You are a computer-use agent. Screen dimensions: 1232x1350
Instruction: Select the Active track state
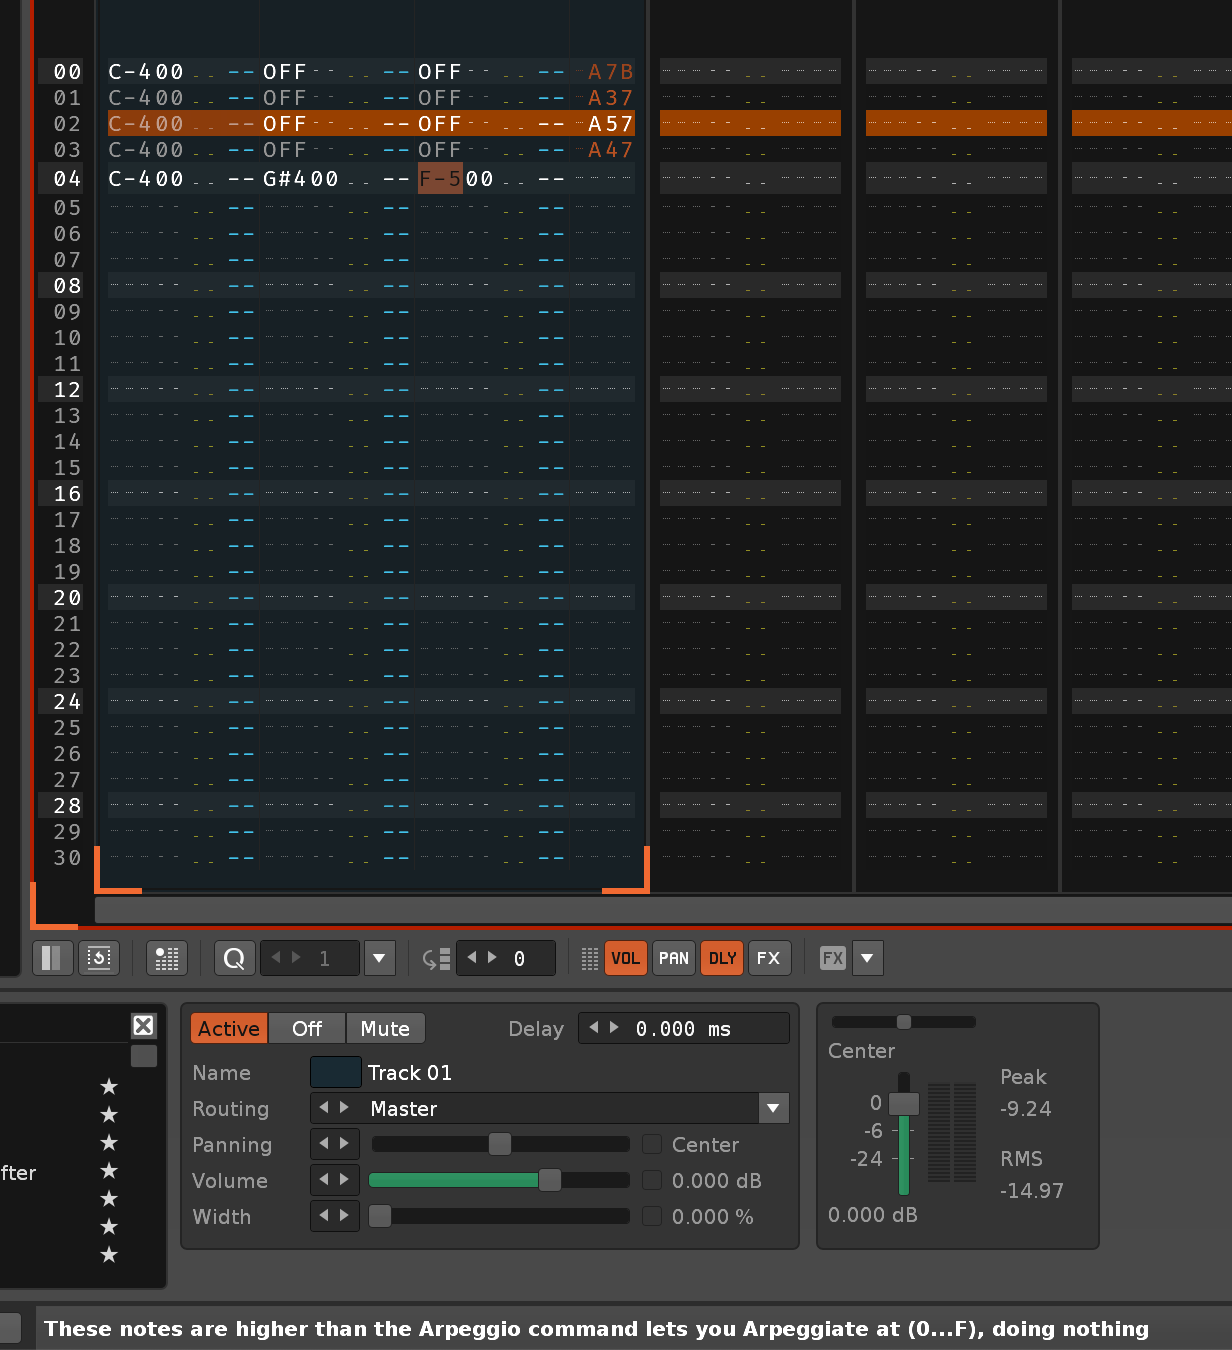click(229, 1028)
